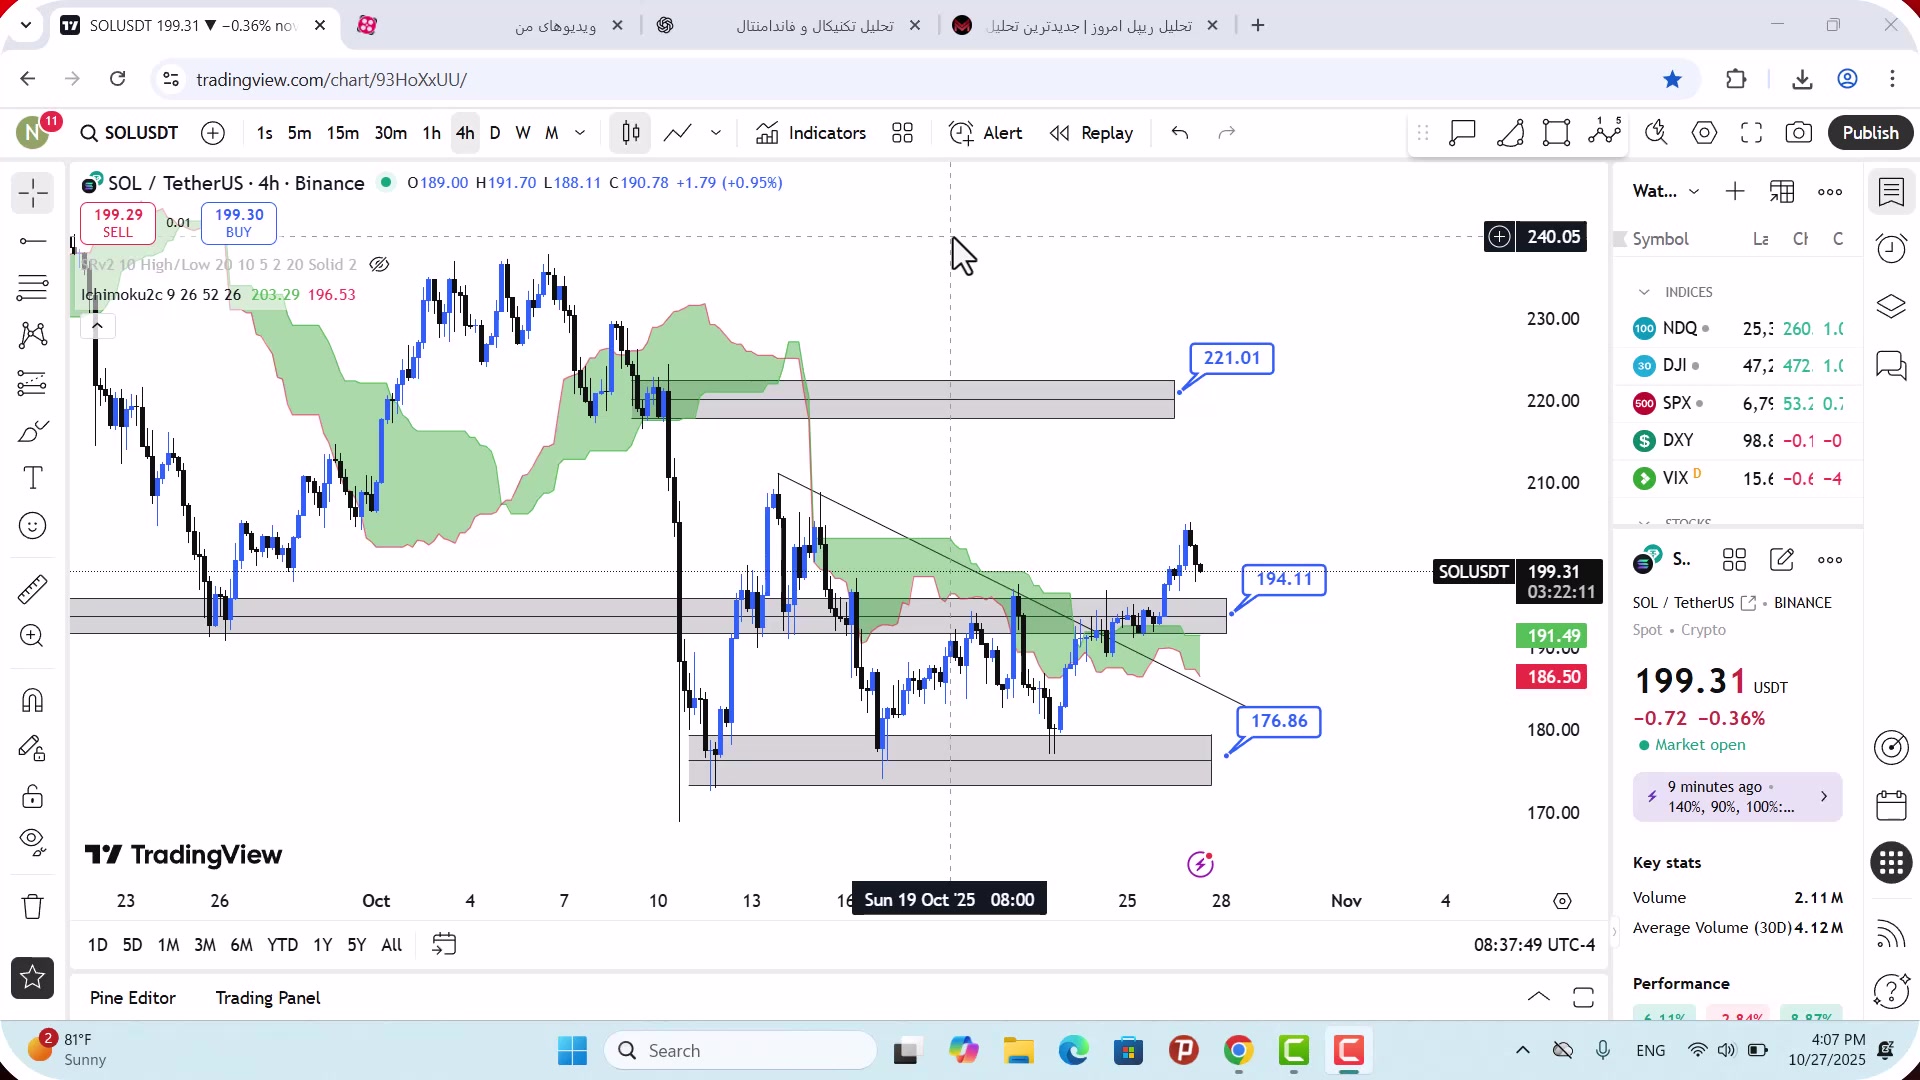Select VIX in the watchlist
Image resolution: width=1920 pixels, height=1080 pixels.
(x=1738, y=479)
